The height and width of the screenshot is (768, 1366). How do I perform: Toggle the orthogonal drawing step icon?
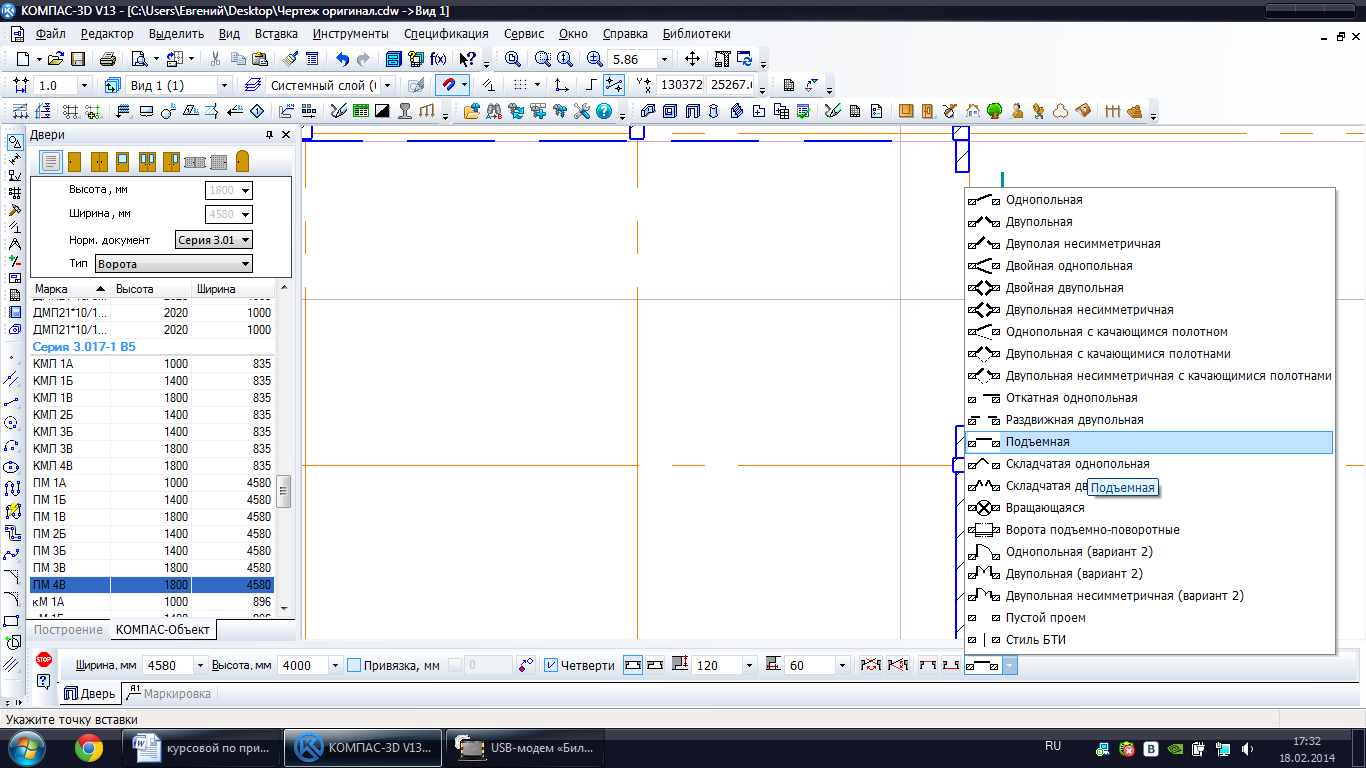(593, 85)
